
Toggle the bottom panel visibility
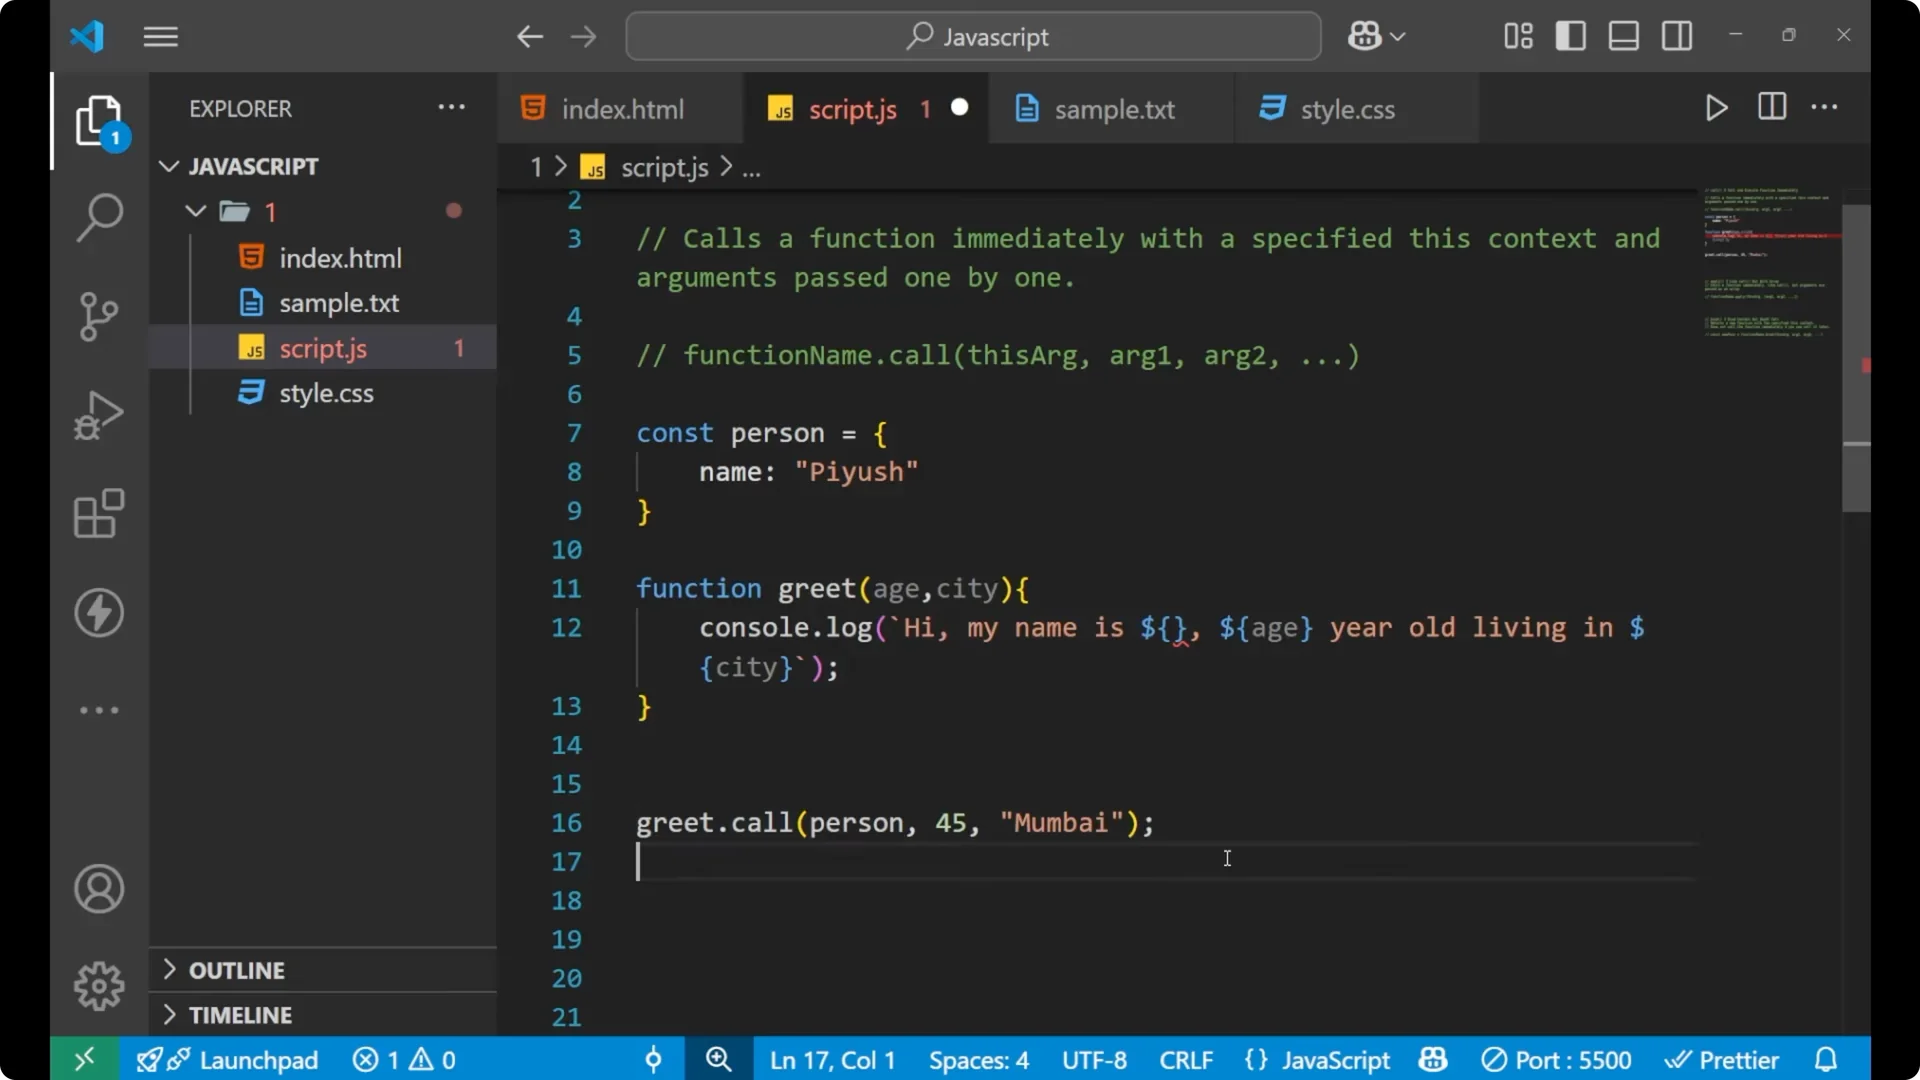tap(1622, 35)
